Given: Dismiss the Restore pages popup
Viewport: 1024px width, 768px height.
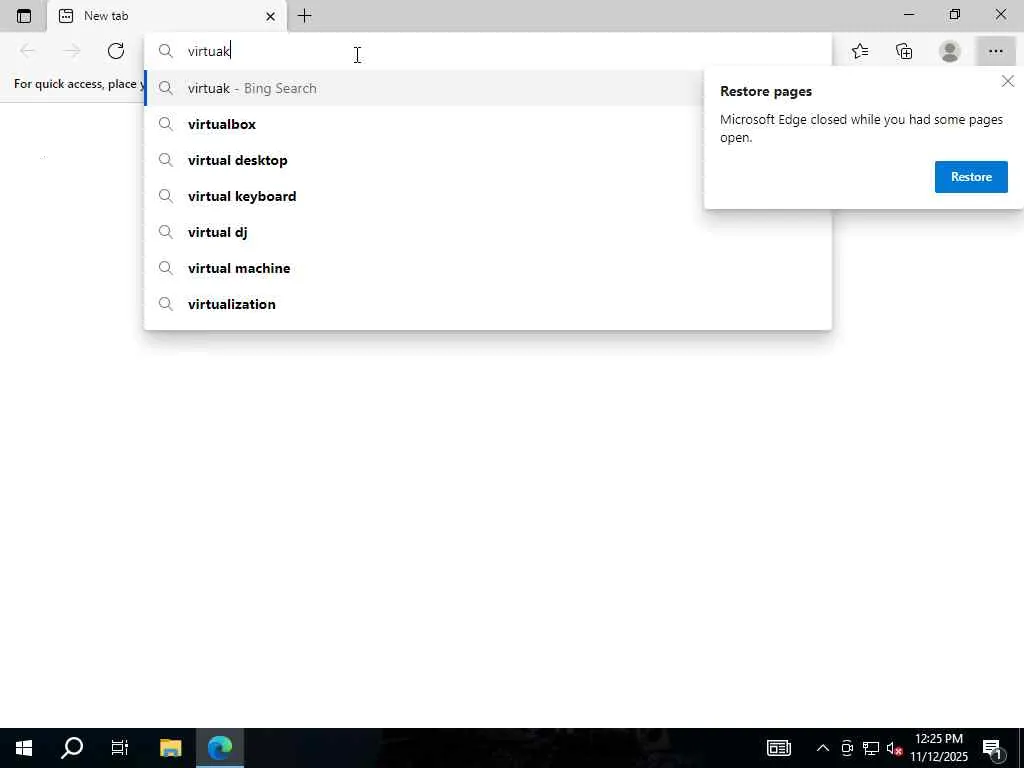Looking at the screenshot, I should coord(1008,81).
